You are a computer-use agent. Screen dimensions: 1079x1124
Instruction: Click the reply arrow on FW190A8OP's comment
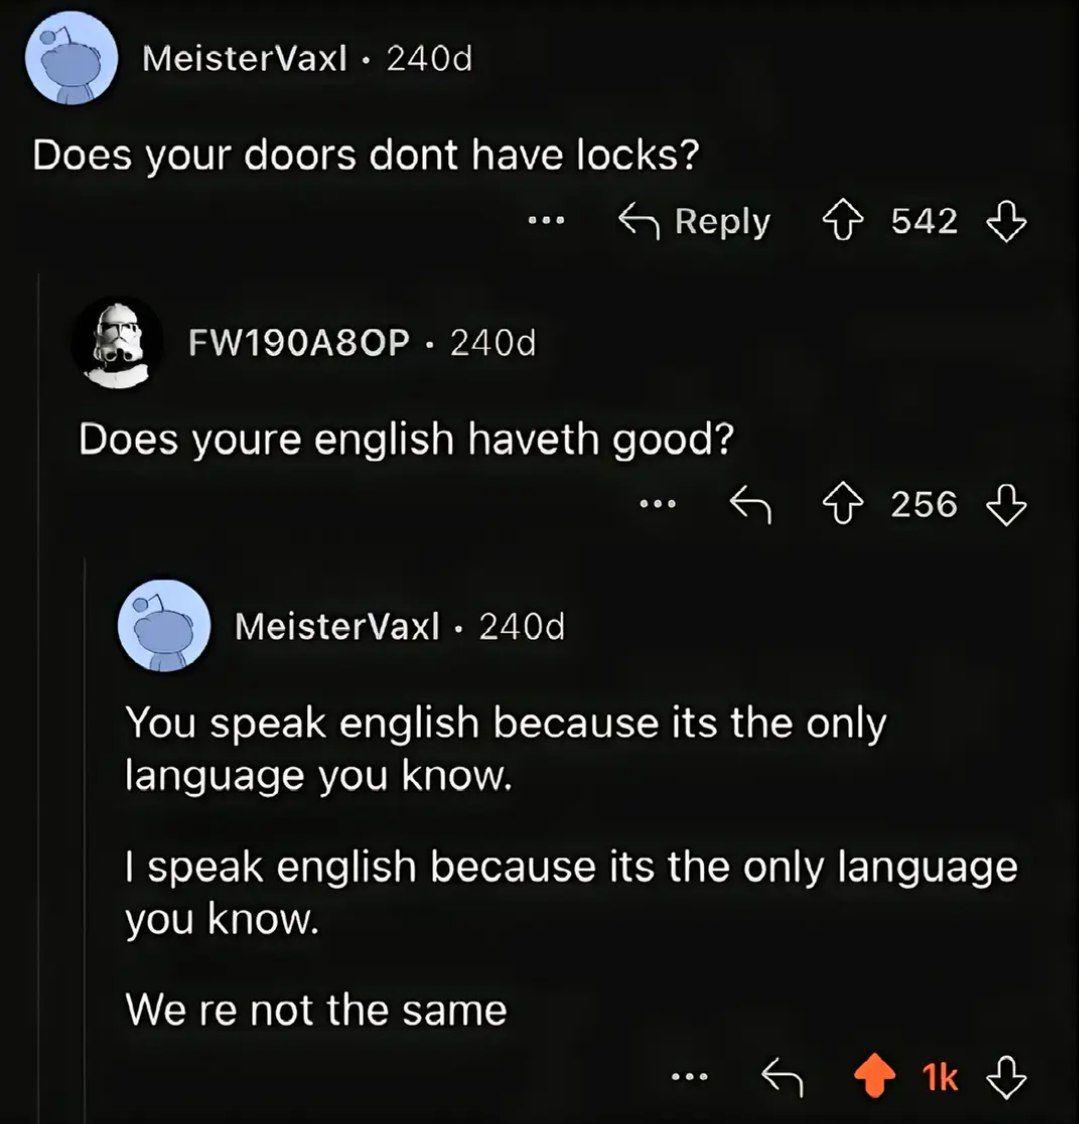(x=751, y=505)
